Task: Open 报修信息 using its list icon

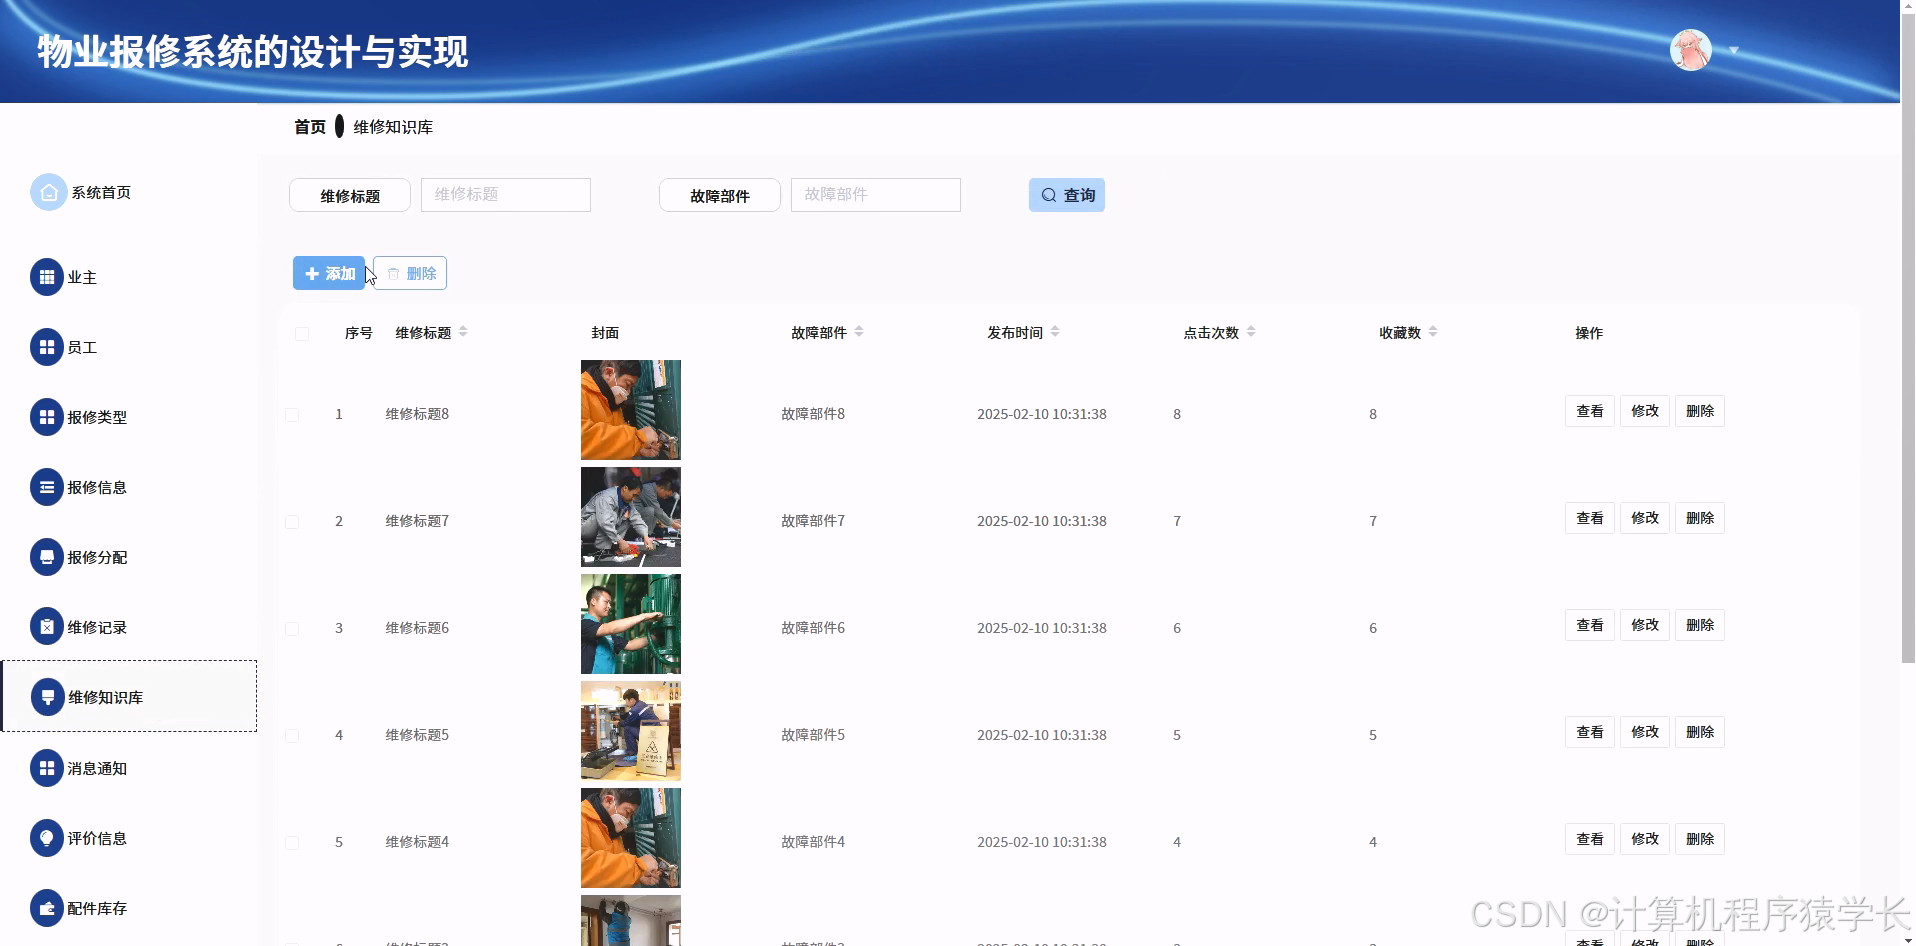Action: 47,487
